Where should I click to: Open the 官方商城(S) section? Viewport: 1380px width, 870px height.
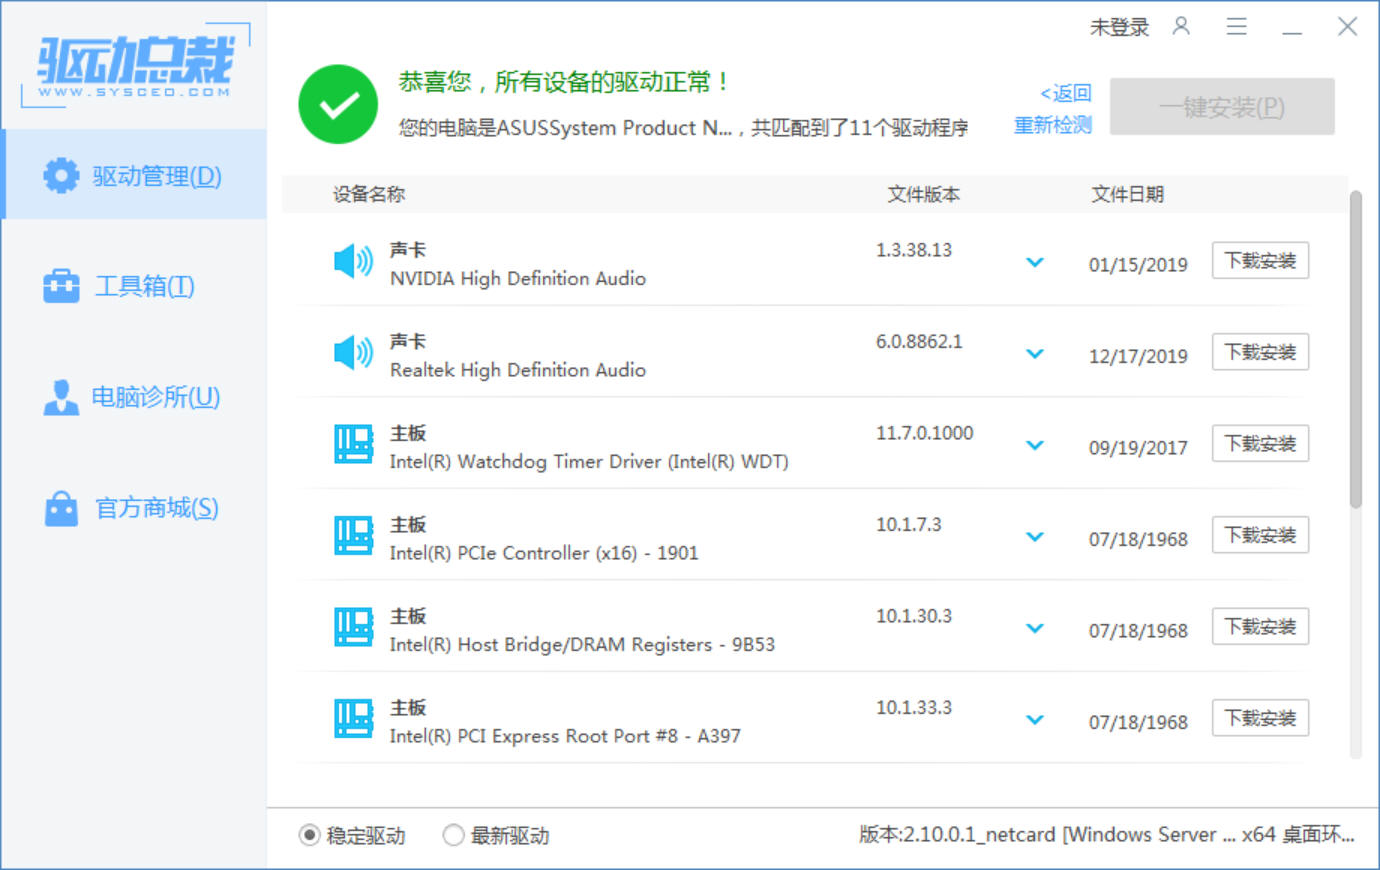(x=135, y=508)
